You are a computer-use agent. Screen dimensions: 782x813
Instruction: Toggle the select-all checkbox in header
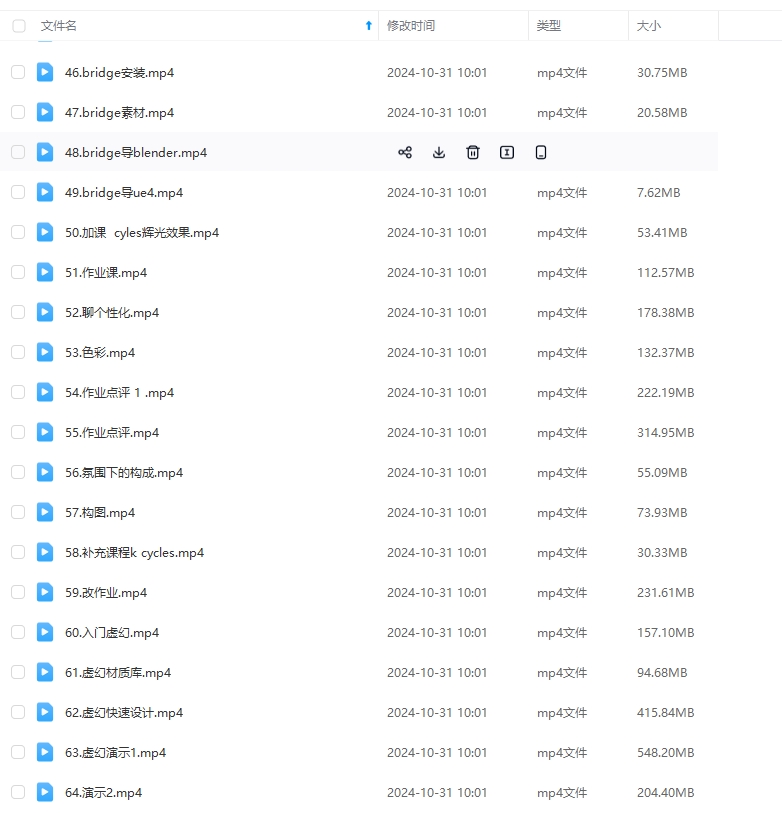[x=18, y=26]
